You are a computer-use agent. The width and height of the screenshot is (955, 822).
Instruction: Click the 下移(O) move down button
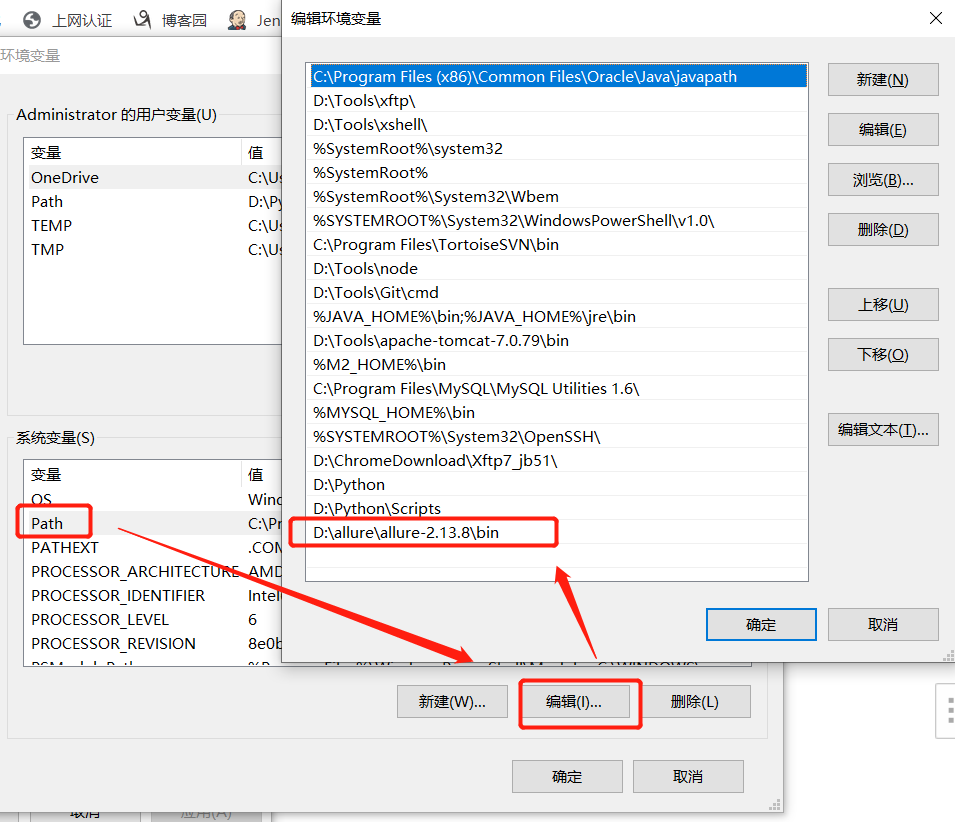coord(883,354)
